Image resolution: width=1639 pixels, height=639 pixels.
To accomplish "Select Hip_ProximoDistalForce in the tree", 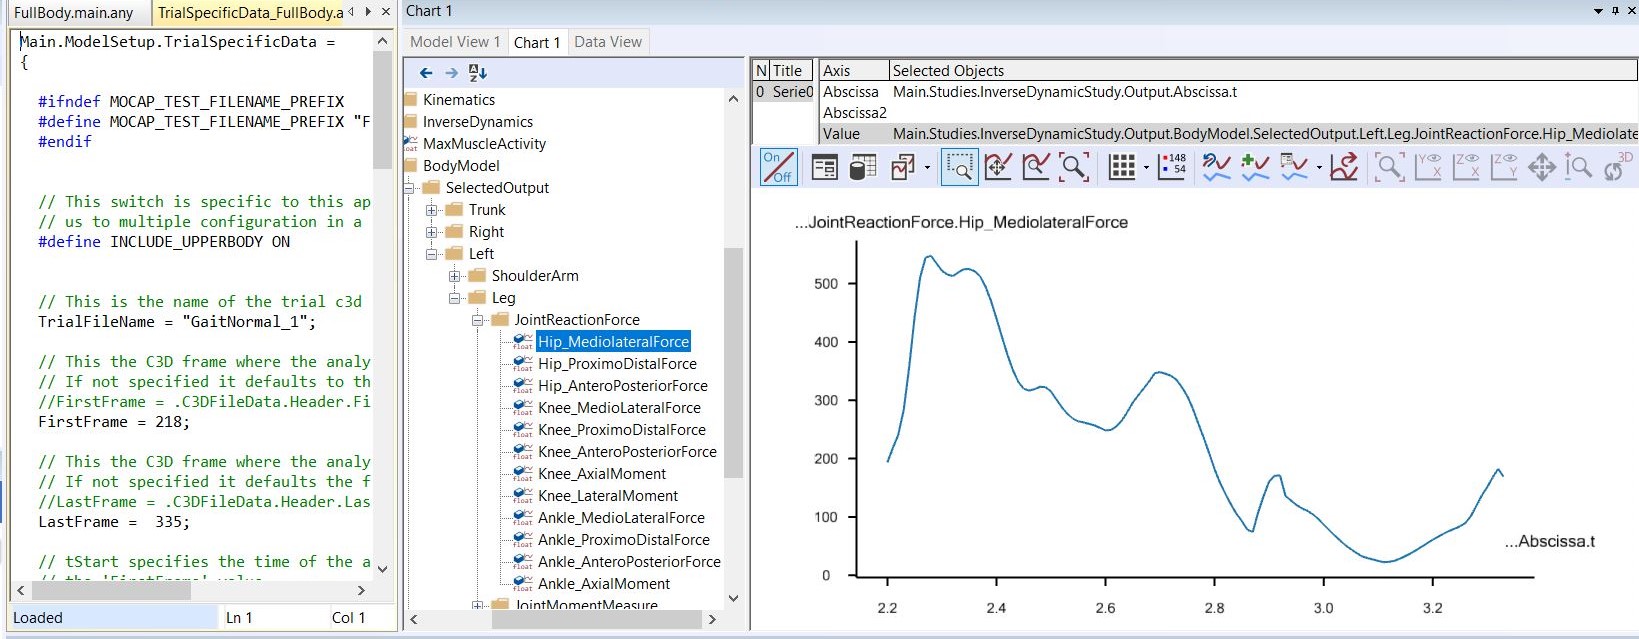I will pos(617,364).
